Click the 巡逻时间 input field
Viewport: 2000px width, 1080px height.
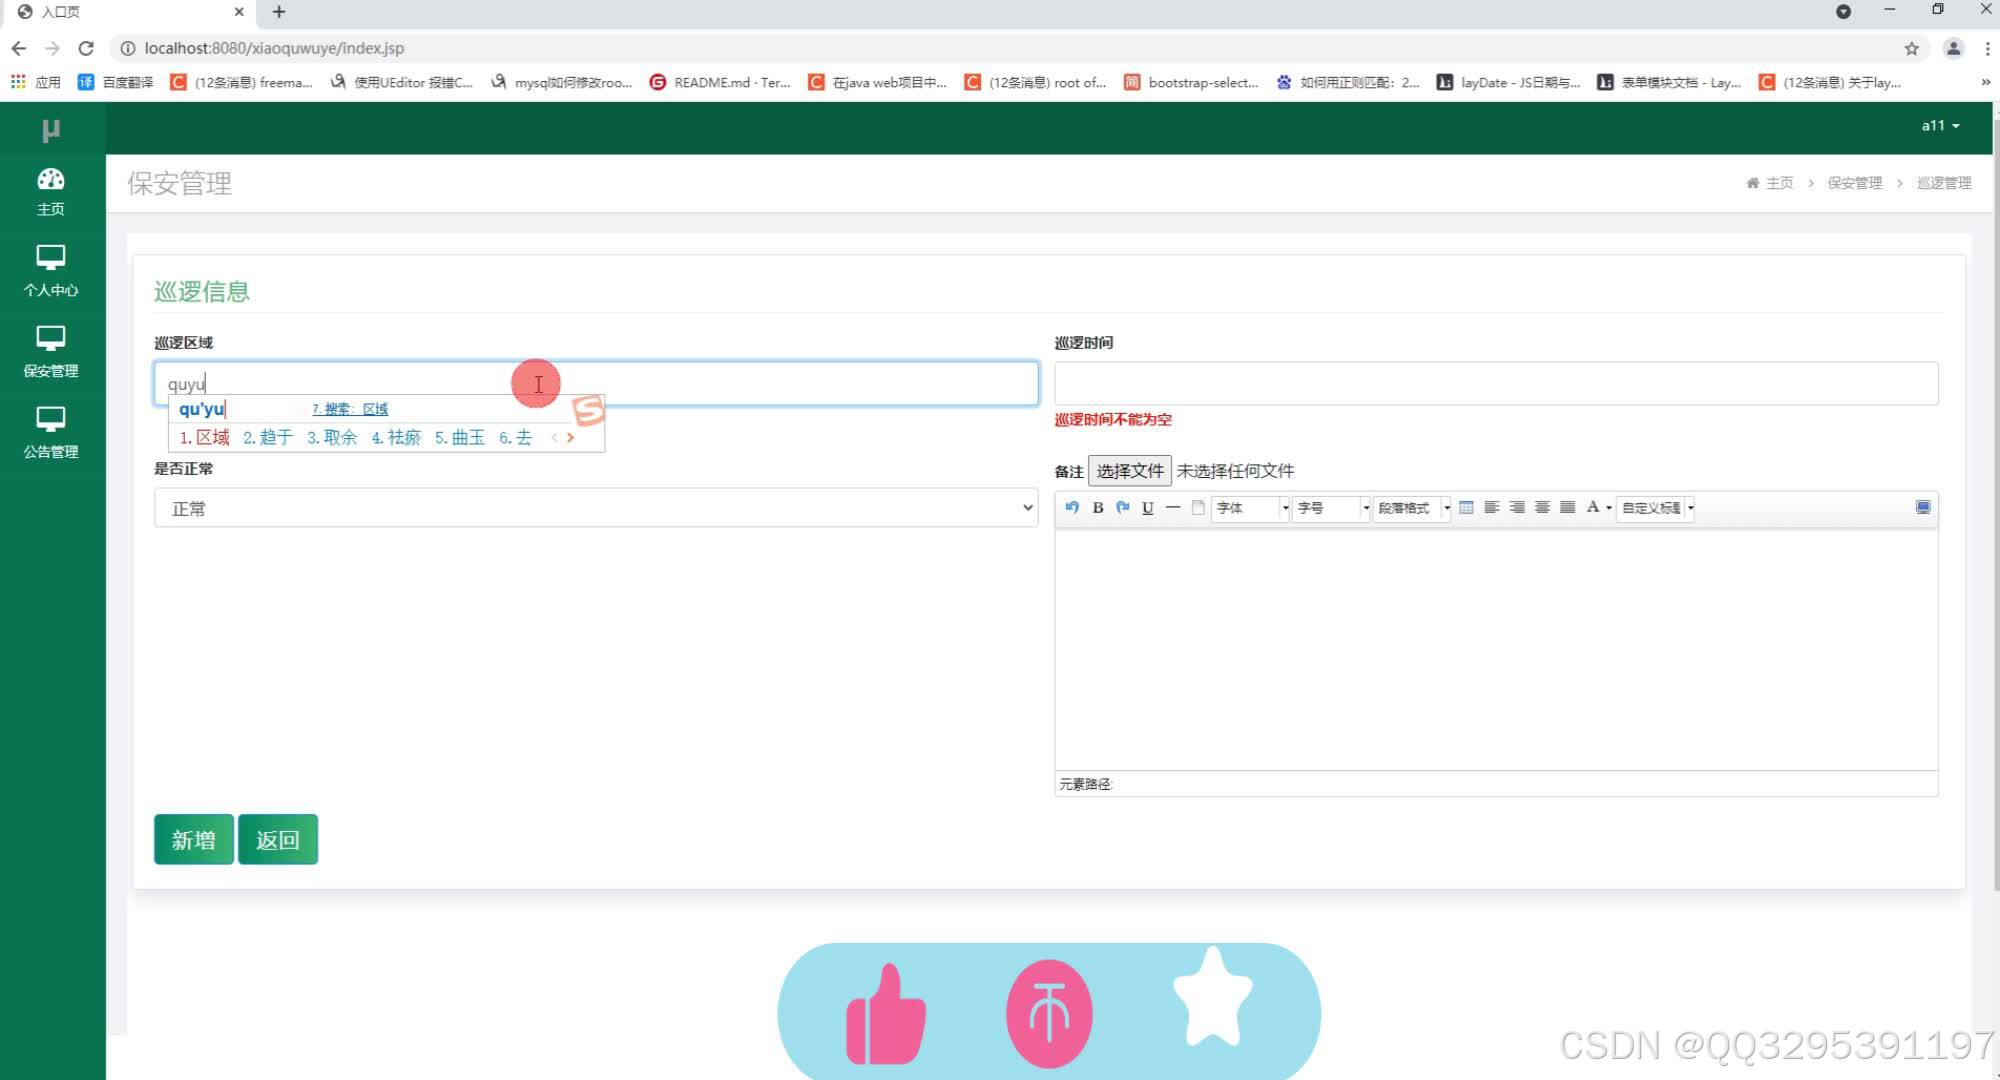point(1496,384)
